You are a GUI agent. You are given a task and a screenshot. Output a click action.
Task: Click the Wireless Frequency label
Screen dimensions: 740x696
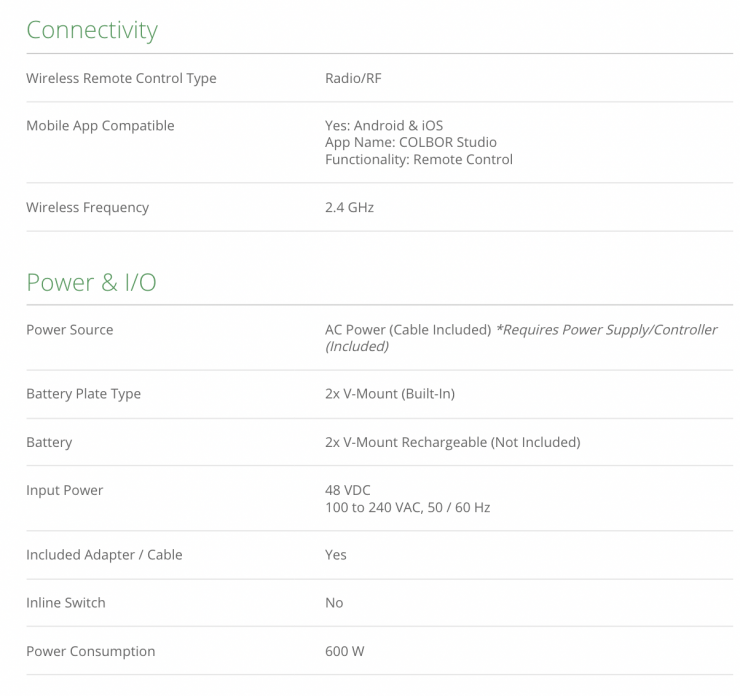[x=88, y=207]
